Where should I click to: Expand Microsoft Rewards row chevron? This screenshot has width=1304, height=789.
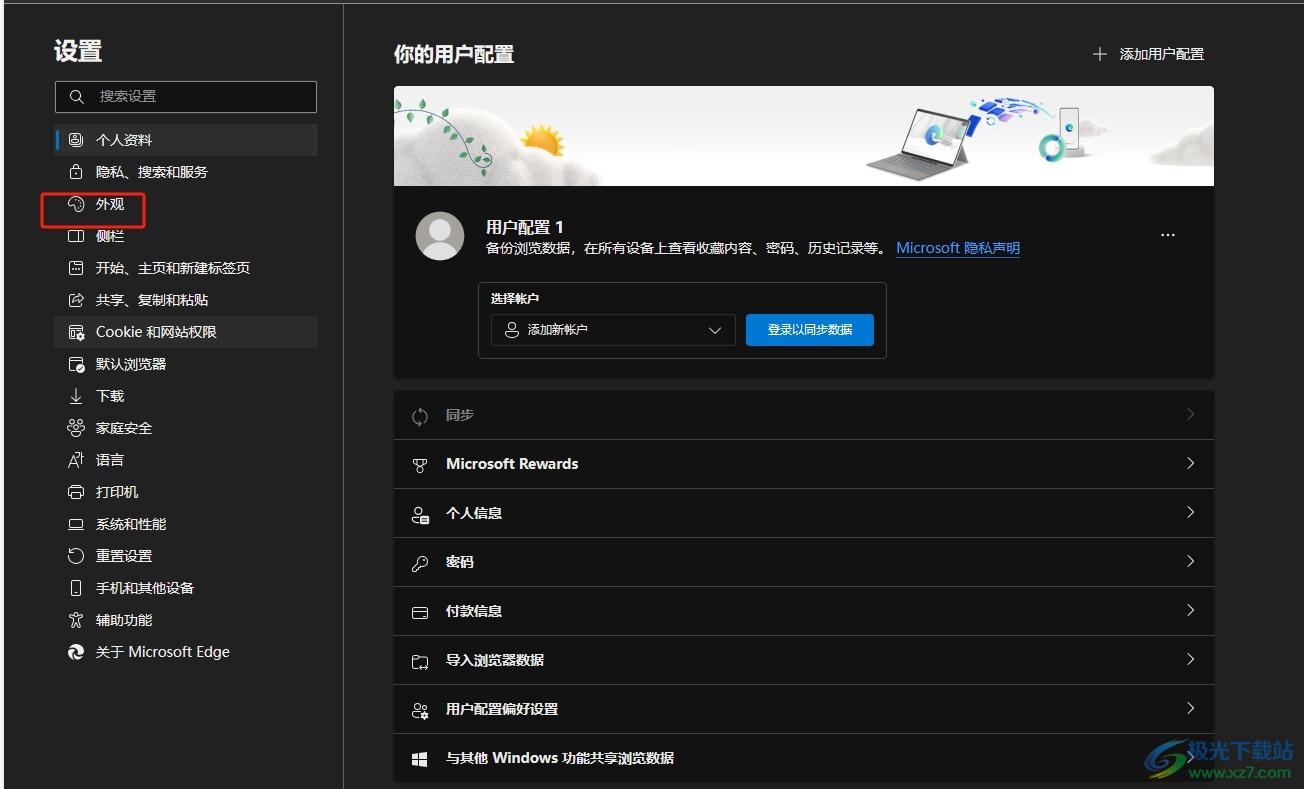tap(1190, 463)
